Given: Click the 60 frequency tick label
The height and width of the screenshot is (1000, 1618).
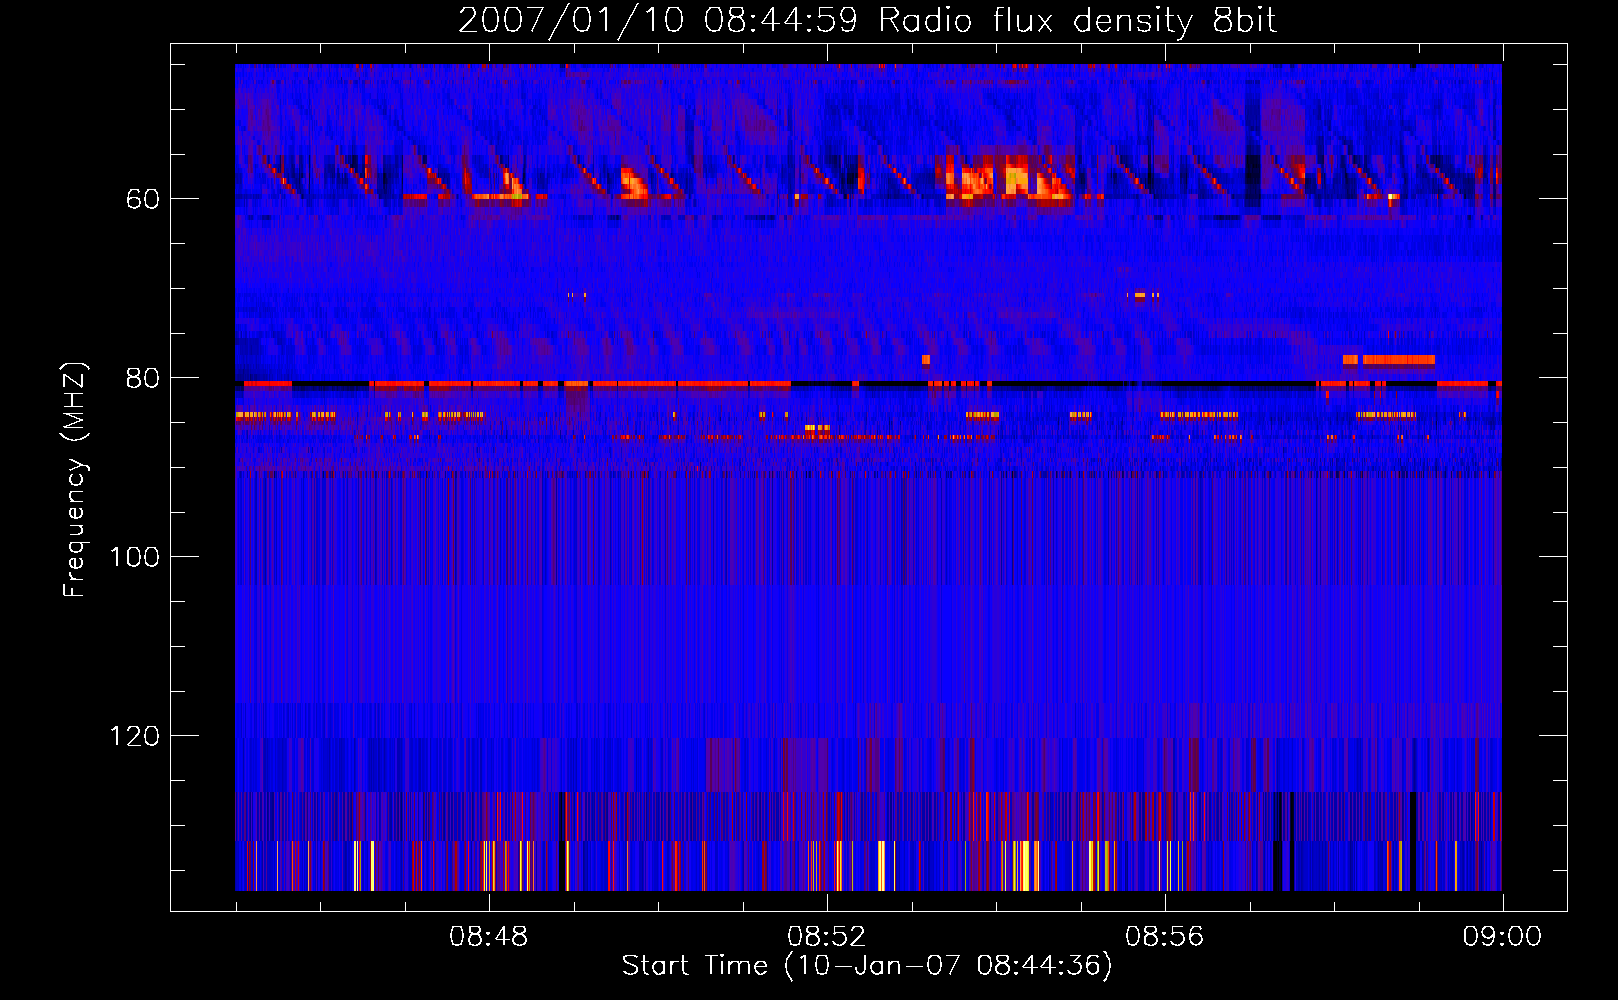Looking at the screenshot, I should [x=143, y=199].
